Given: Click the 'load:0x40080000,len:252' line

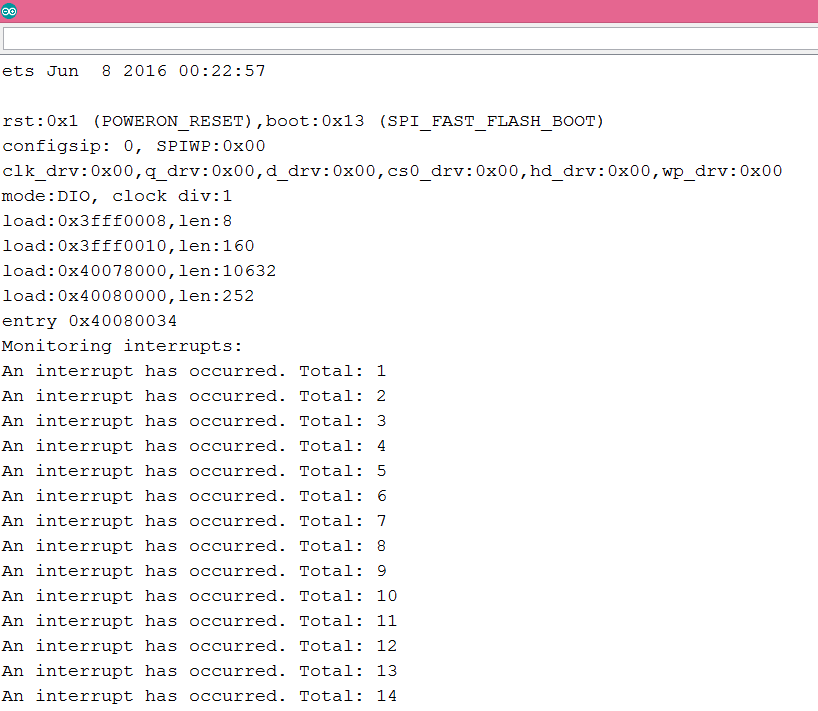Looking at the screenshot, I should pyautogui.click(x=128, y=296).
